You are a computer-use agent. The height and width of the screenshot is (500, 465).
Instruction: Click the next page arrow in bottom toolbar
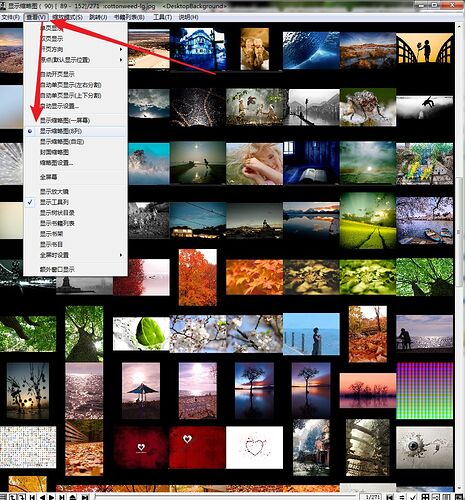coord(52,497)
